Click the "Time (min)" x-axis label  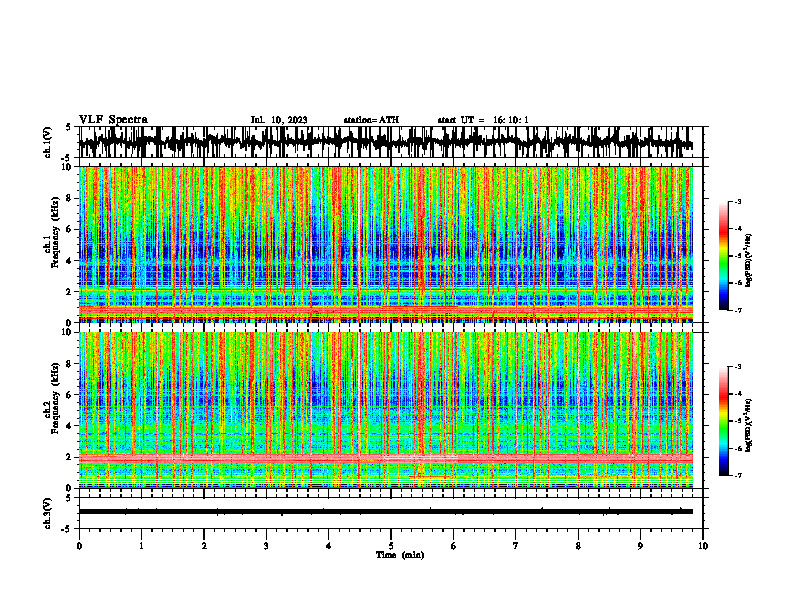[400, 555]
